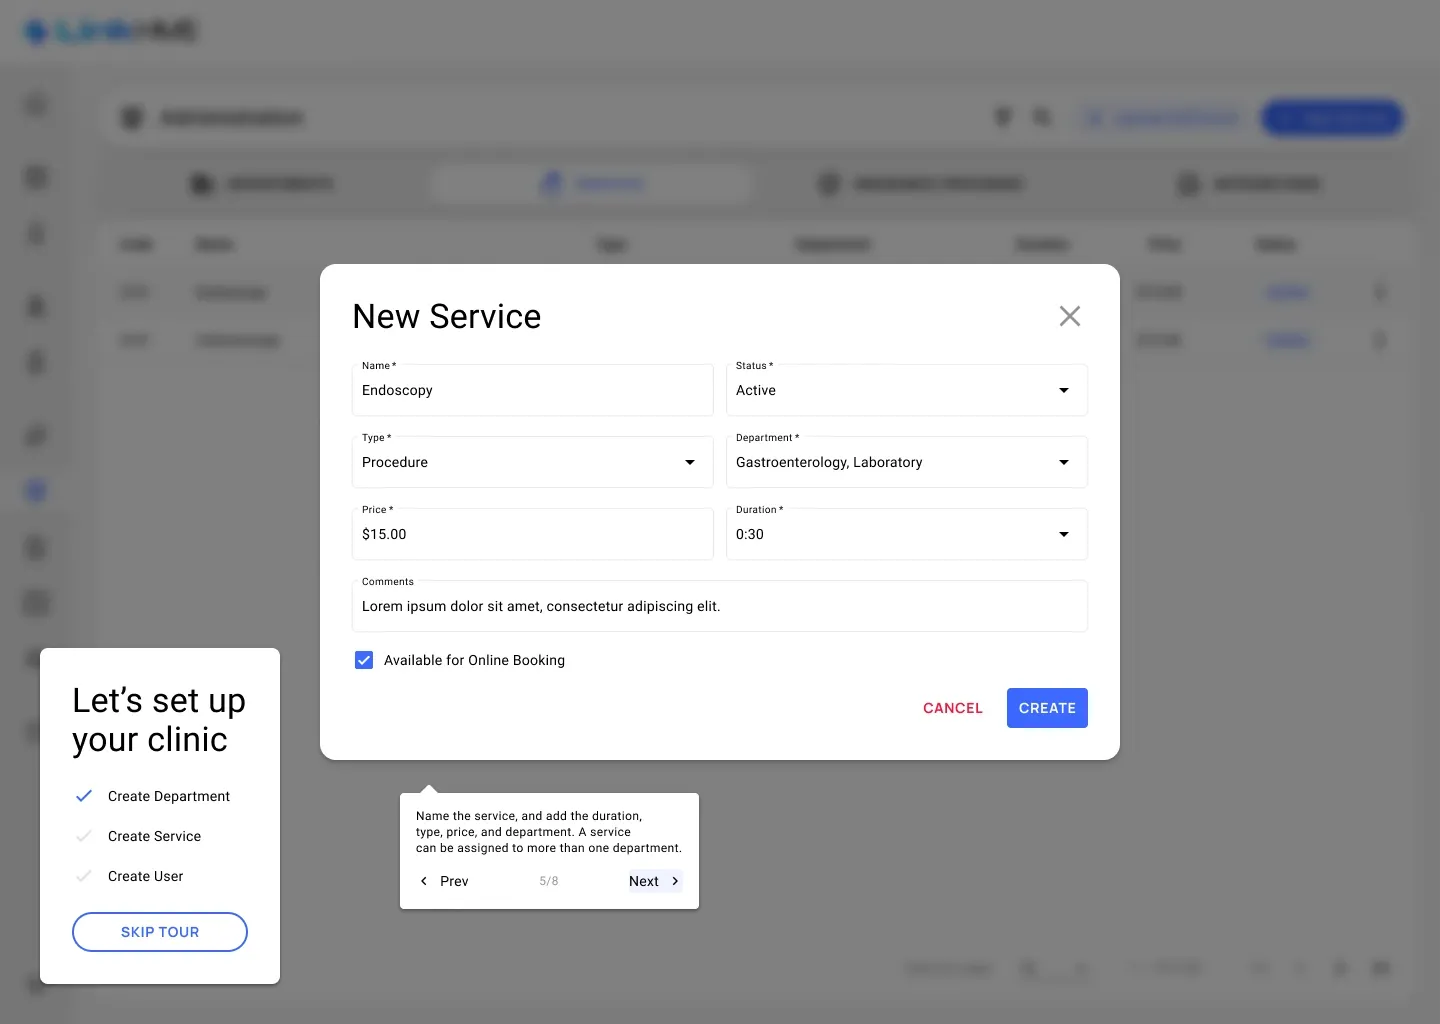
Task: Click the New Service dialog title
Action: coord(447,316)
